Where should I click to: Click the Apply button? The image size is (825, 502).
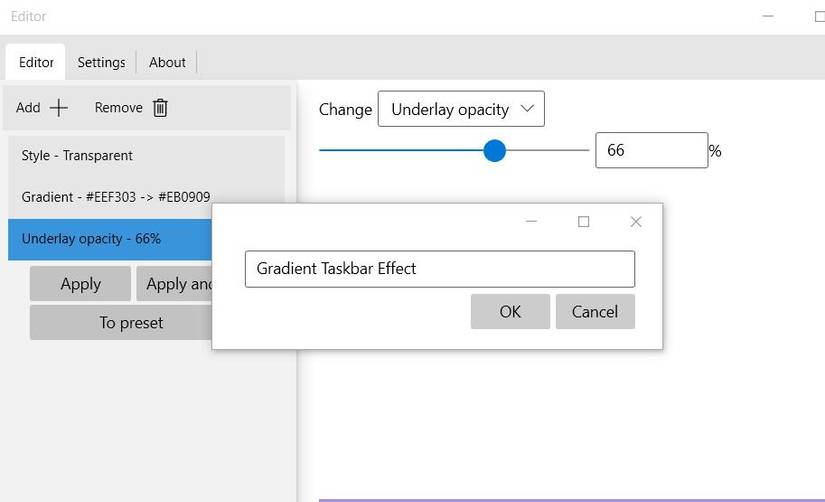pos(80,284)
